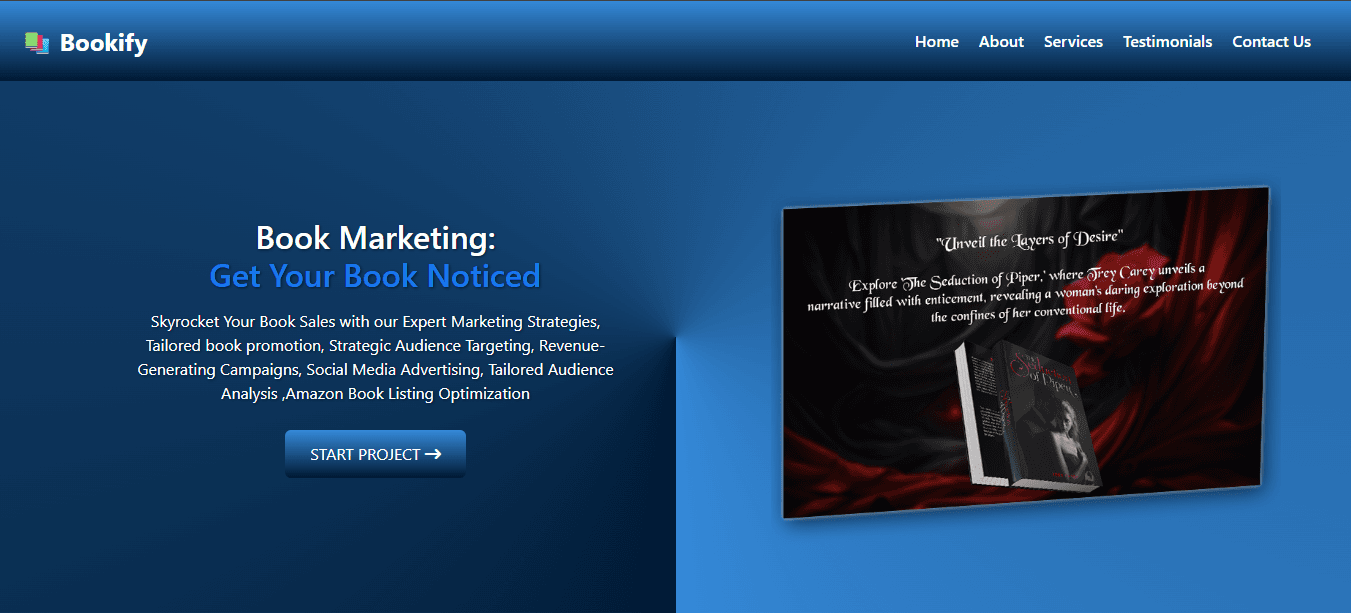Open the Services menu item
Viewport: 1351px width, 613px height.
(x=1072, y=42)
